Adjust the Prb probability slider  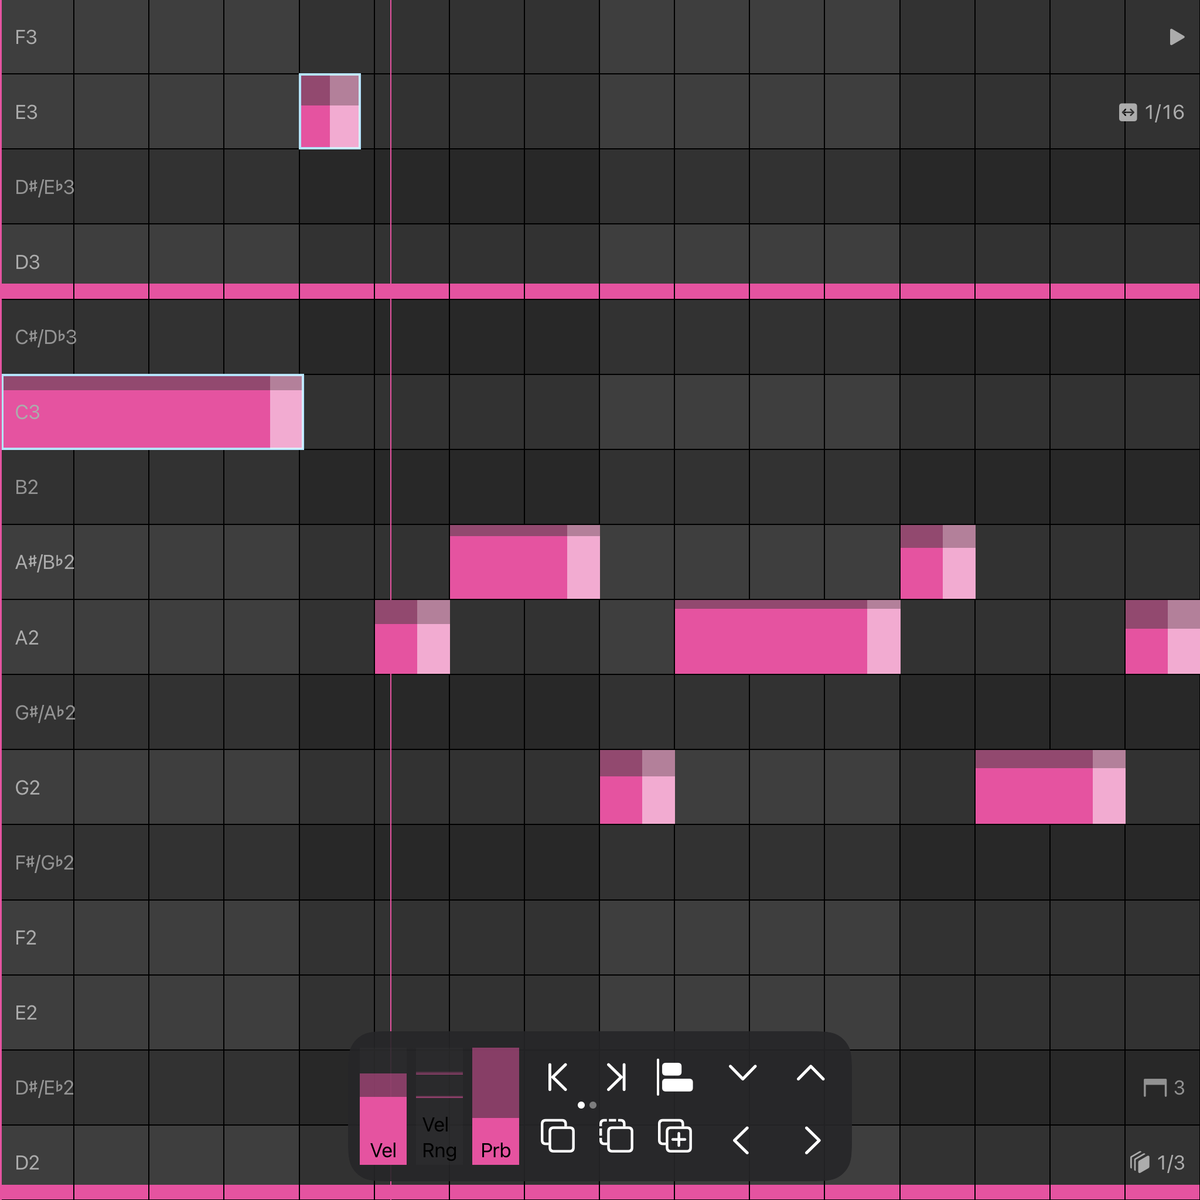(495, 1106)
